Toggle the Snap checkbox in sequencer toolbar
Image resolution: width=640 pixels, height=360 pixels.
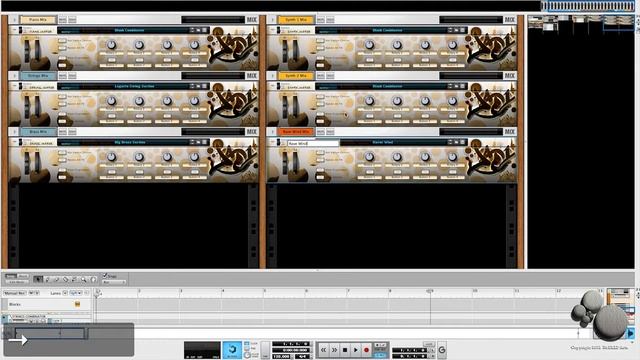[105, 276]
